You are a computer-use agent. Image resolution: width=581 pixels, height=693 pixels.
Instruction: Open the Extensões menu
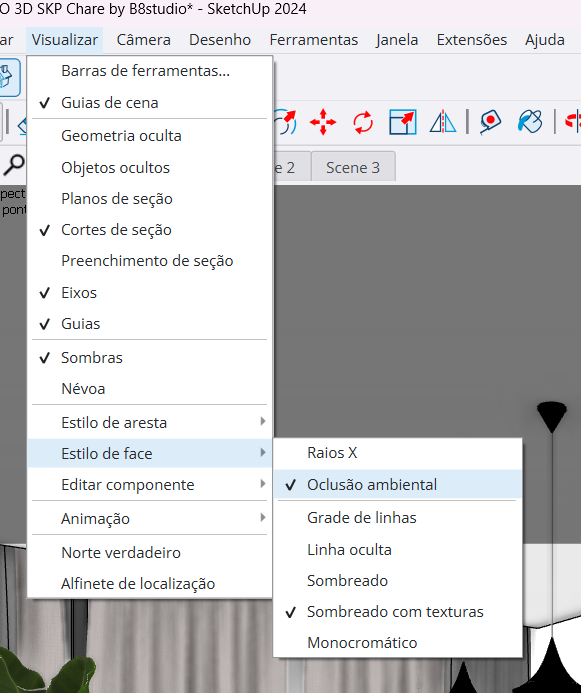pyautogui.click(x=472, y=40)
